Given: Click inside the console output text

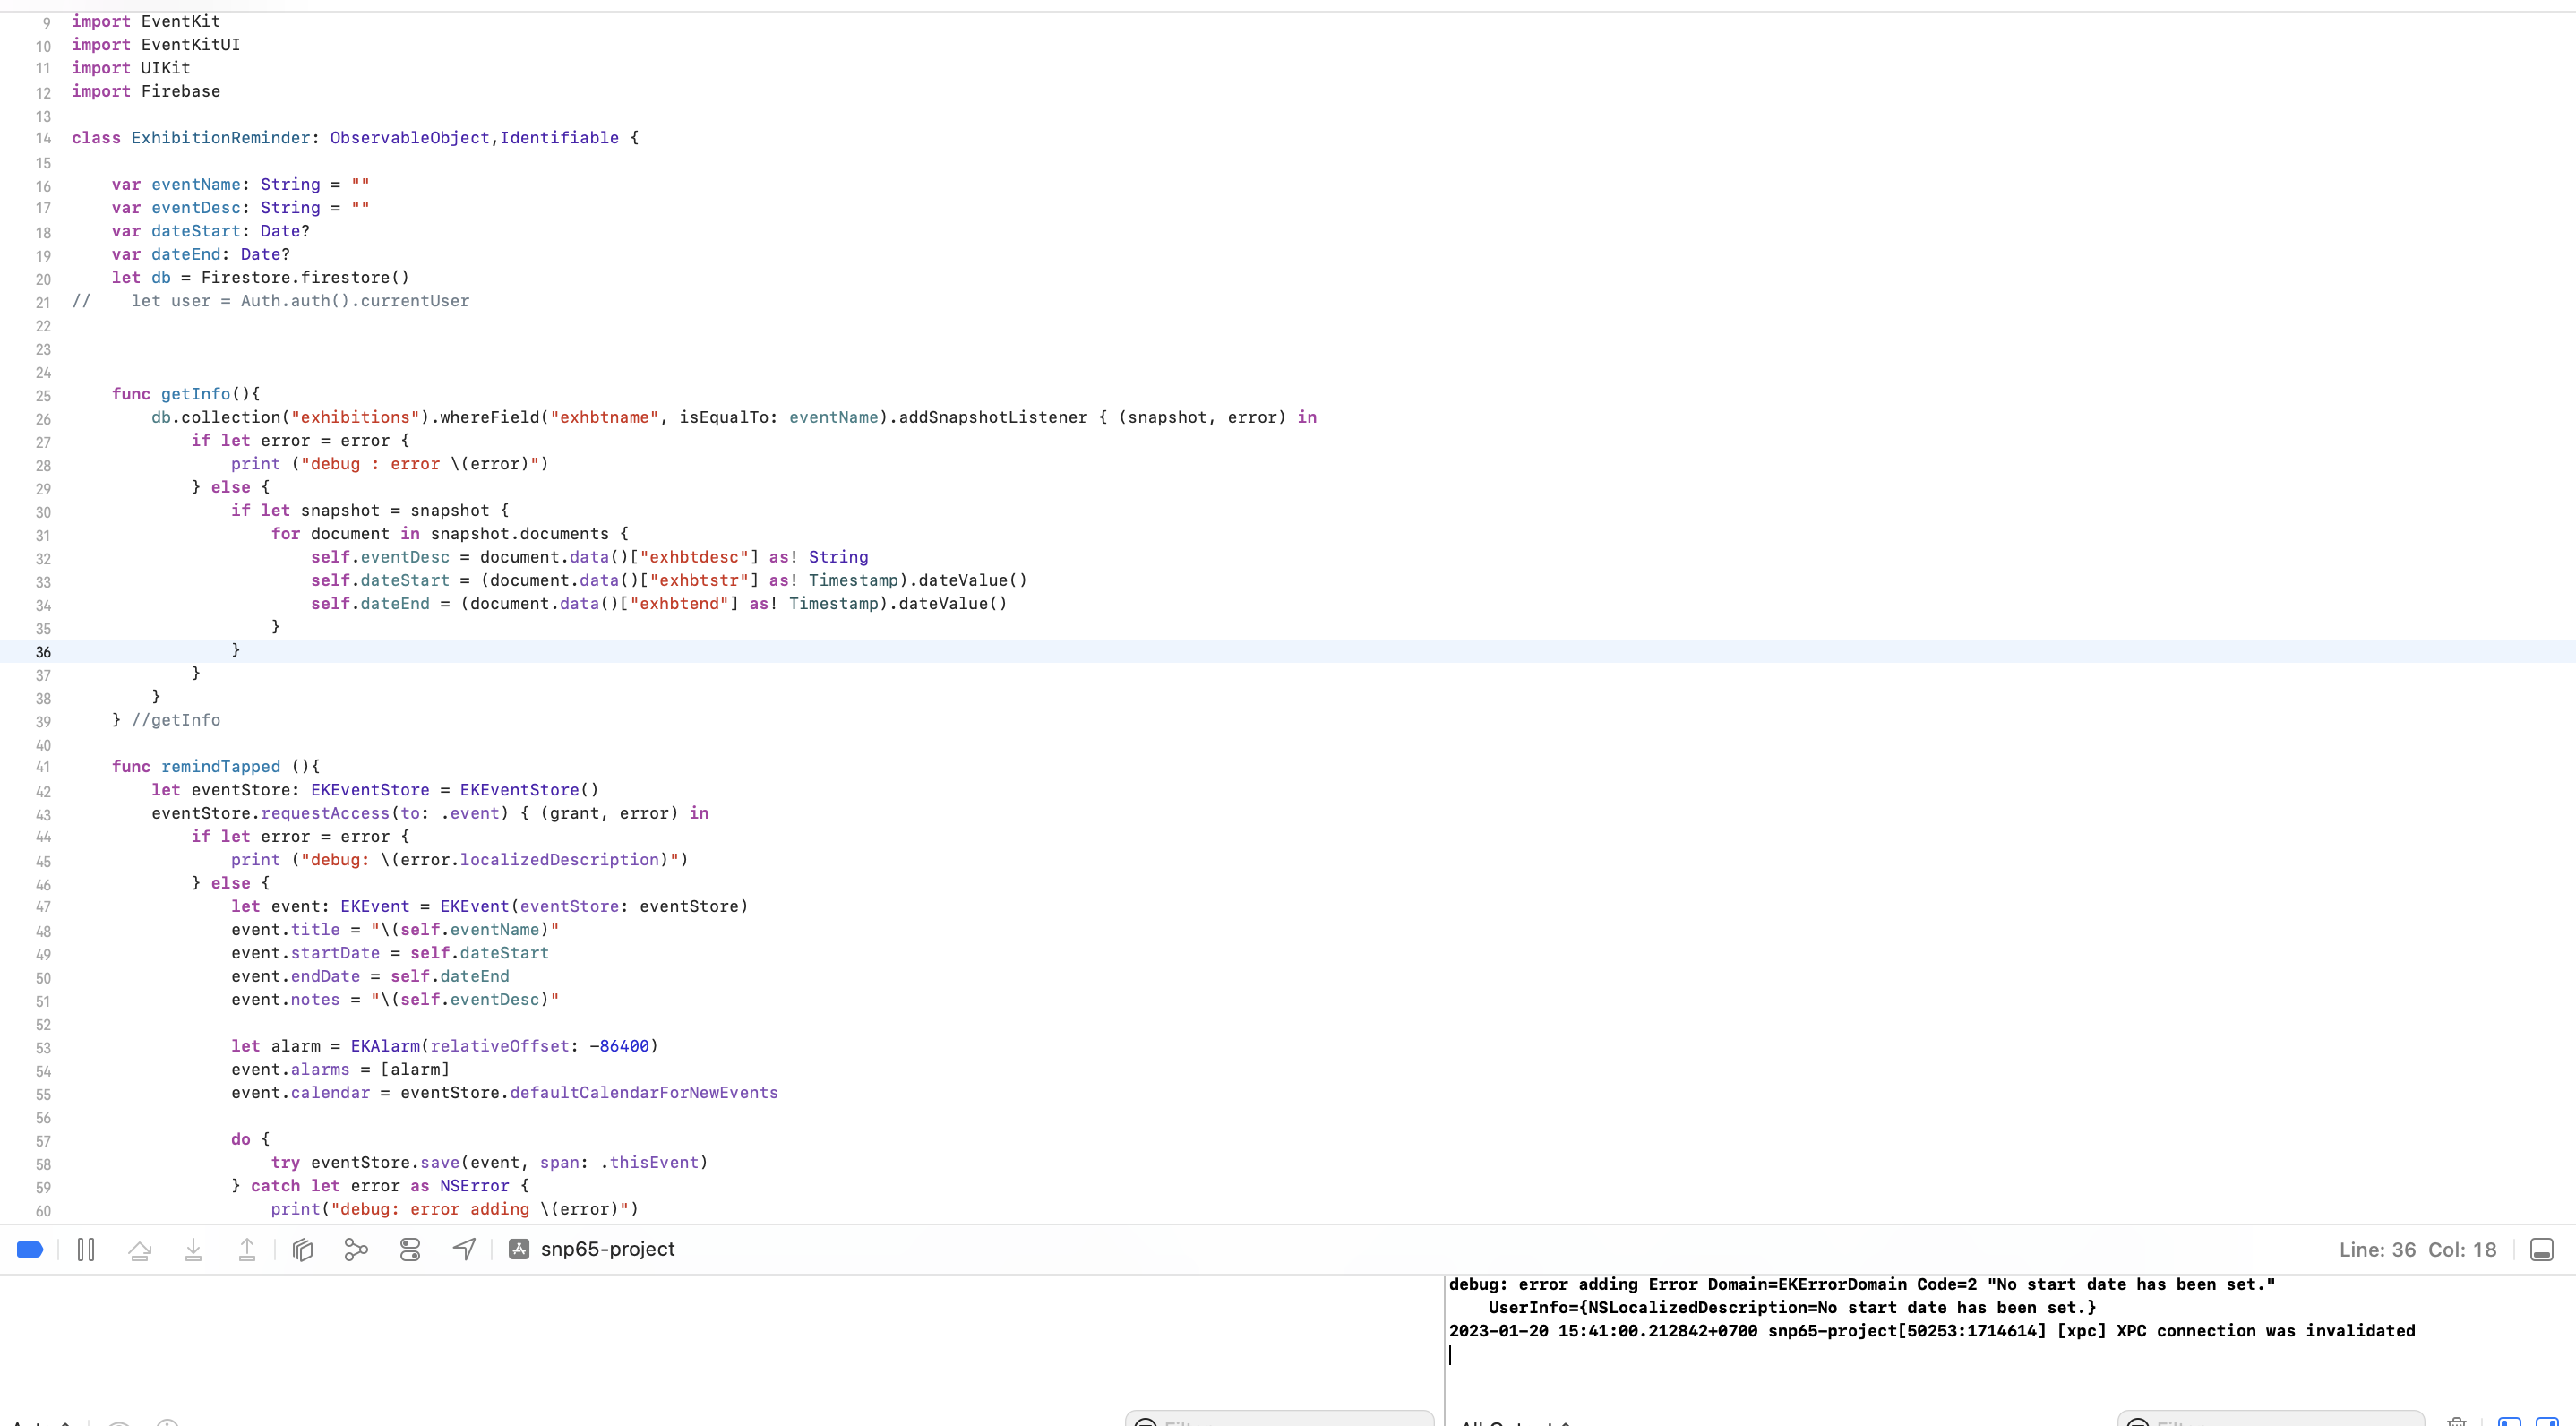Looking at the screenshot, I should point(1860,1308).
